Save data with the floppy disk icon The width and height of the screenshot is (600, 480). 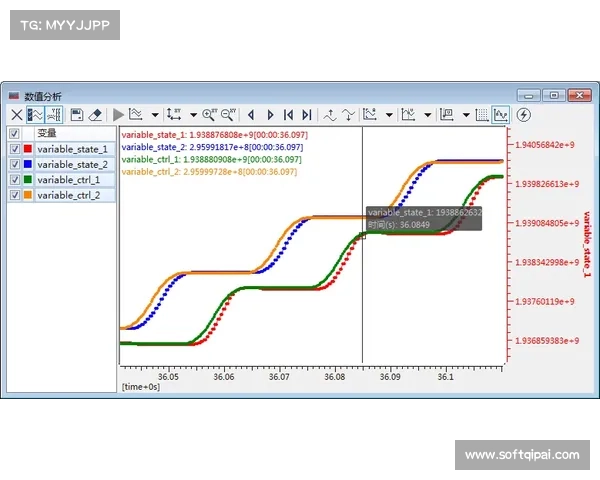point(77,115)
